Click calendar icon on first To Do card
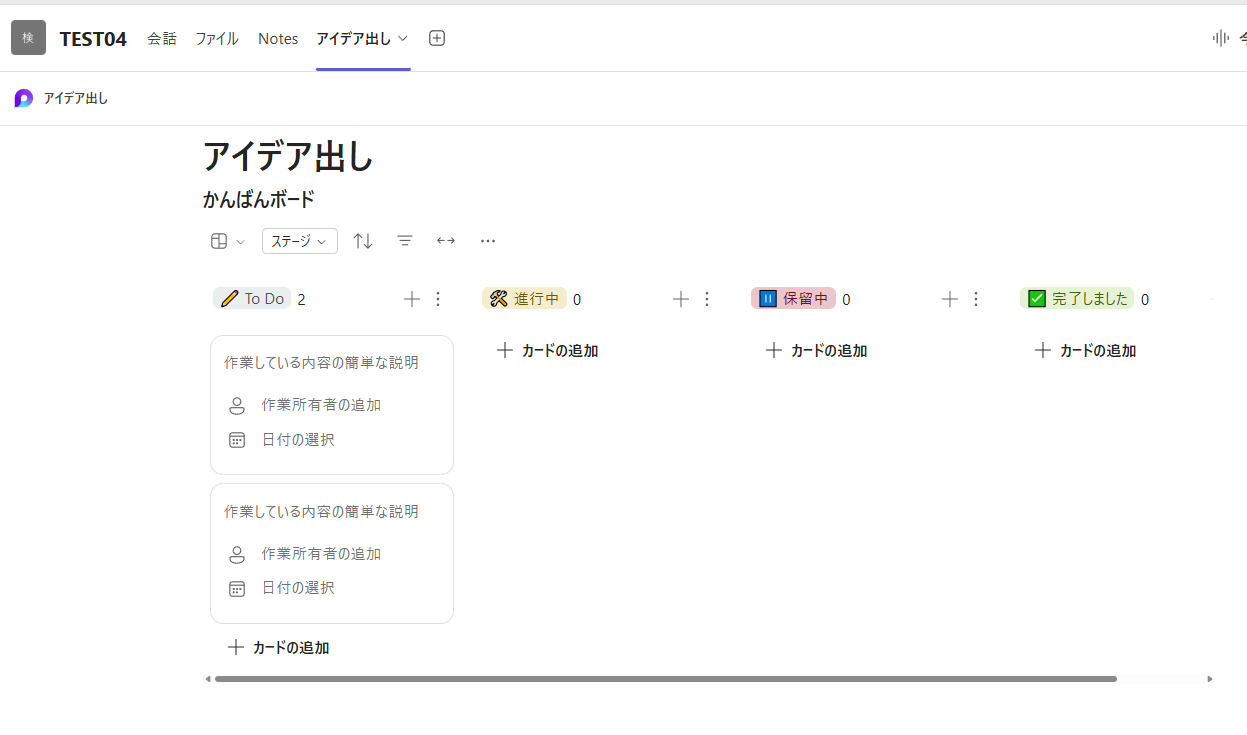Screen dimensions: 1247x735 click(x=237, y=440)
